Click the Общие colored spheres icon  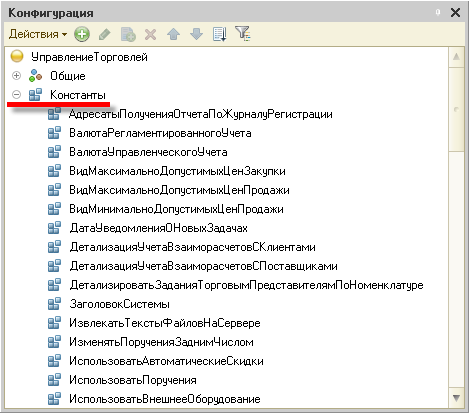[x=35, y=76]
